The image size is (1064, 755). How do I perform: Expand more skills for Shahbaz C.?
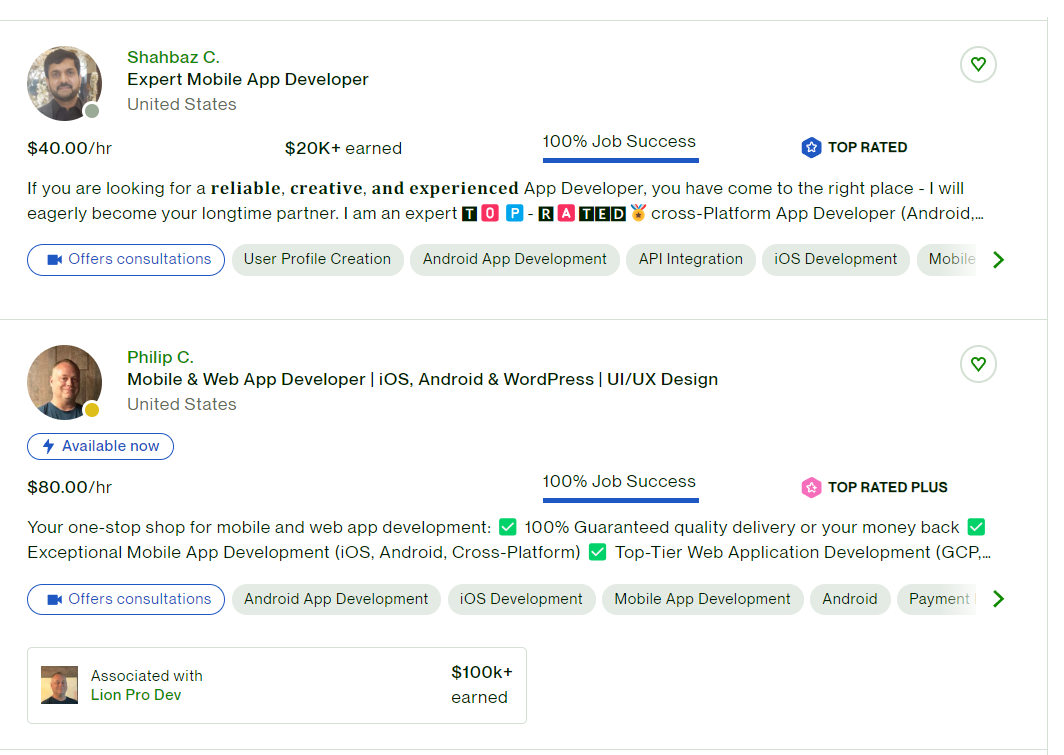coord(997,260)
